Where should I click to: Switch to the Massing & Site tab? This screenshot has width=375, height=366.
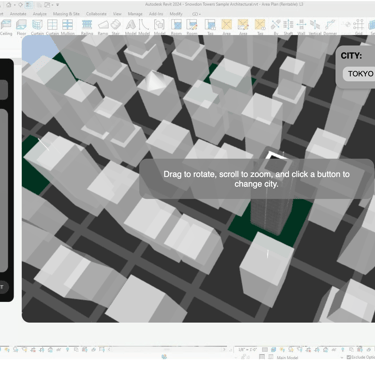(66, 14)
